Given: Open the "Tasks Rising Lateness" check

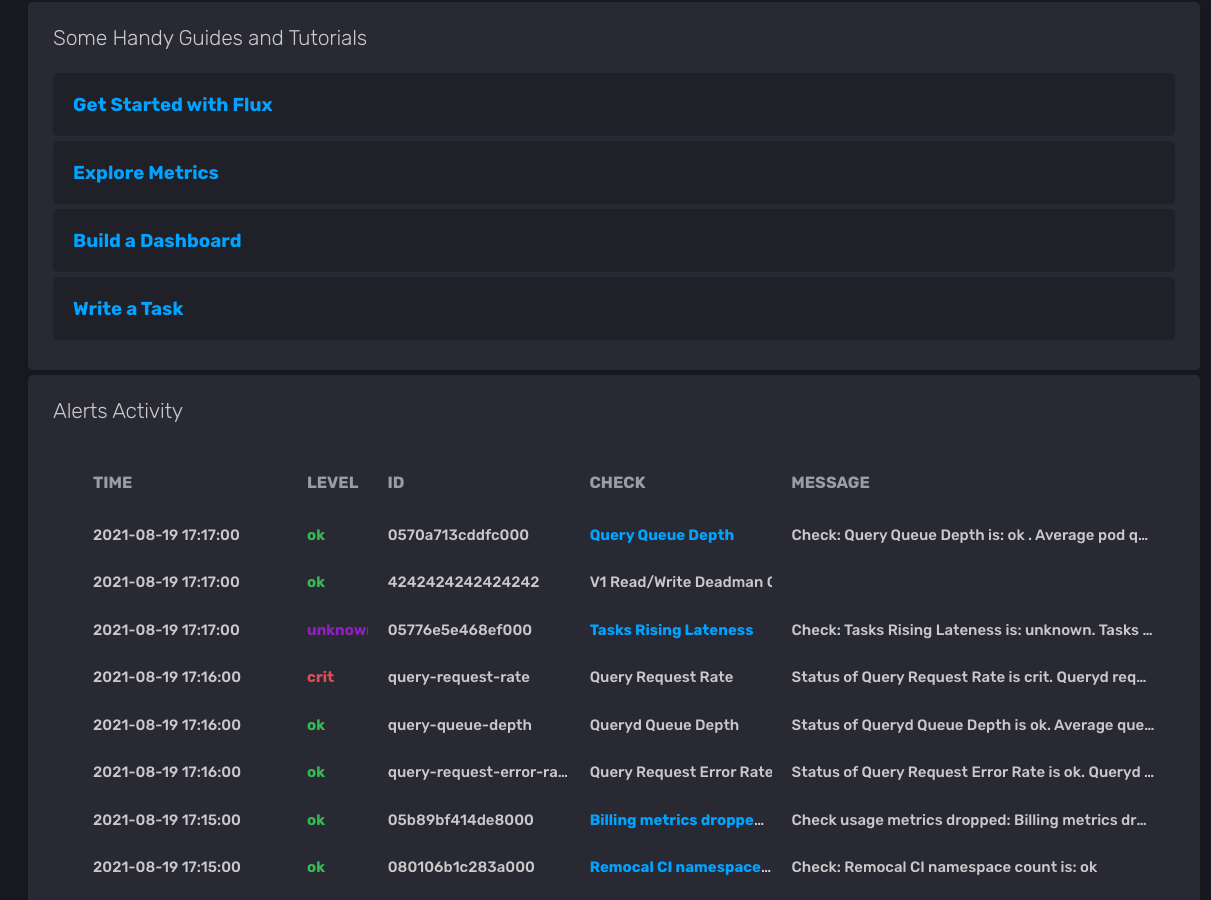Looking at the screenshot, I should [671, 629].
